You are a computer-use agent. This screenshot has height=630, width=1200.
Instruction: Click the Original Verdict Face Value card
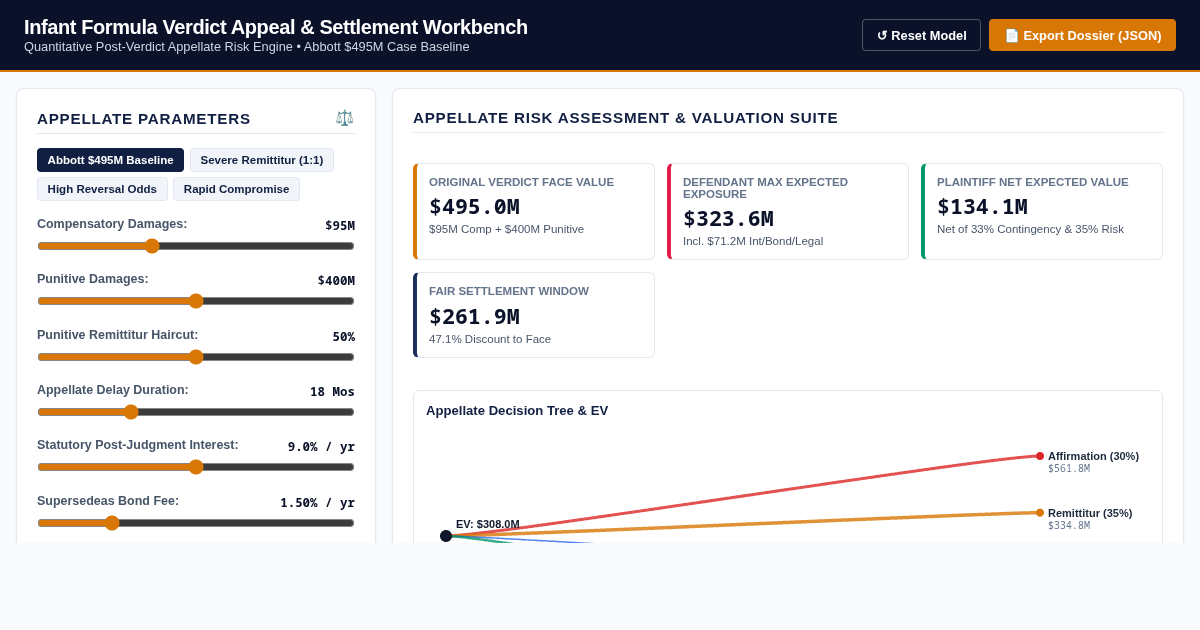click(534, 211)
